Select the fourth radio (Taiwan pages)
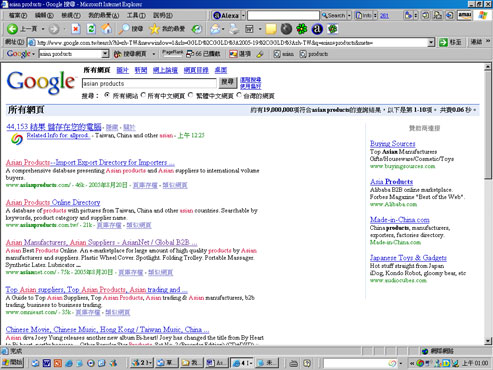 (239, 95)
